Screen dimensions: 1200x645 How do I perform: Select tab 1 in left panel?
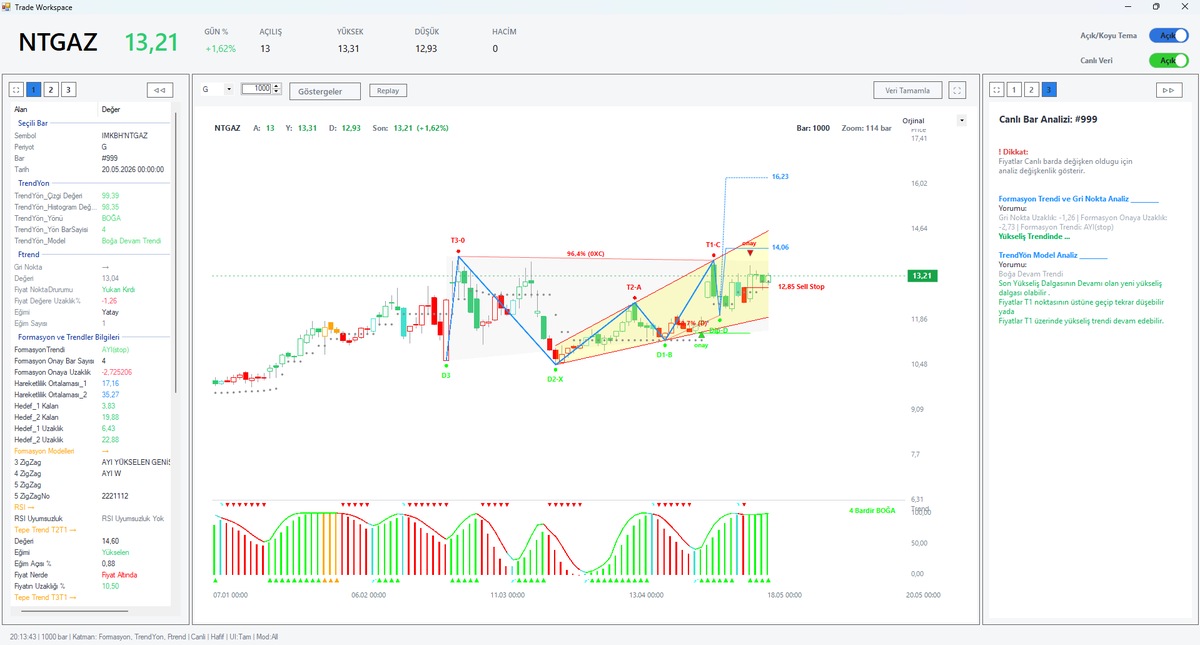pyautogui.click(x=34, y=89)
